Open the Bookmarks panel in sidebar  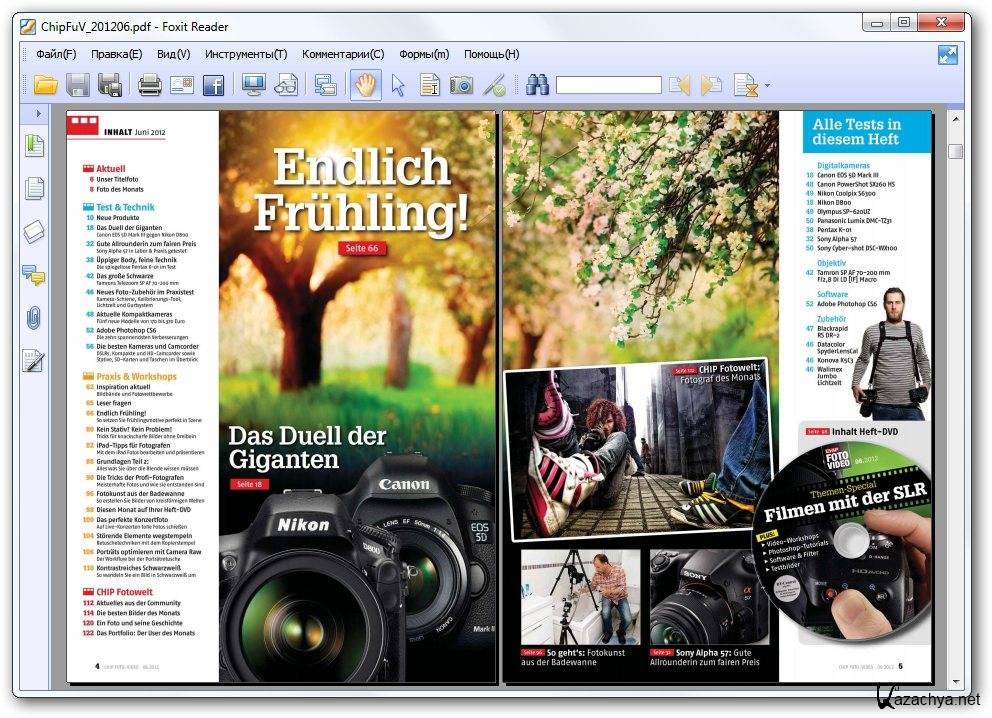coord(35,146)
